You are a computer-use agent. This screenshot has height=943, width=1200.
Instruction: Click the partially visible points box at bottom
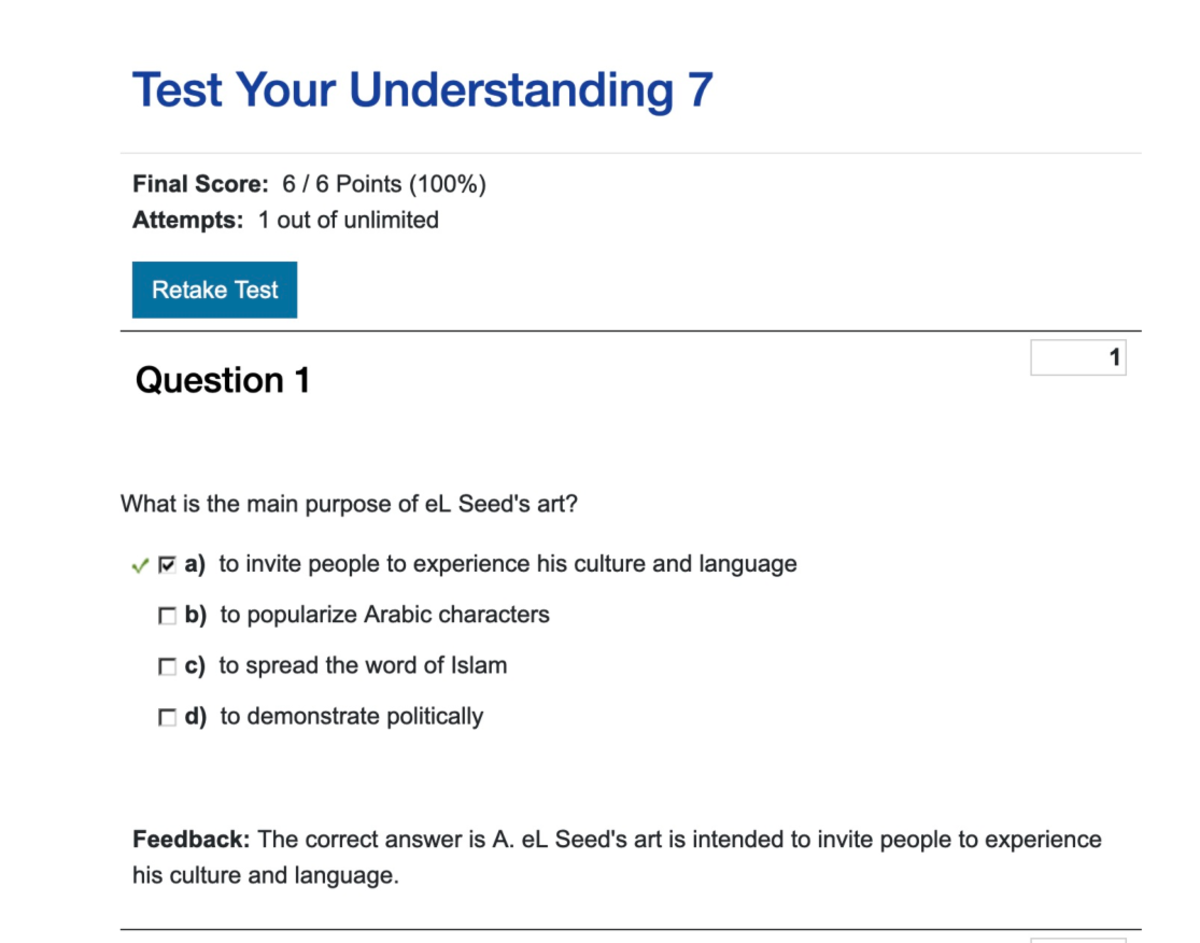pyautogui.click(x=1077, y=939)
